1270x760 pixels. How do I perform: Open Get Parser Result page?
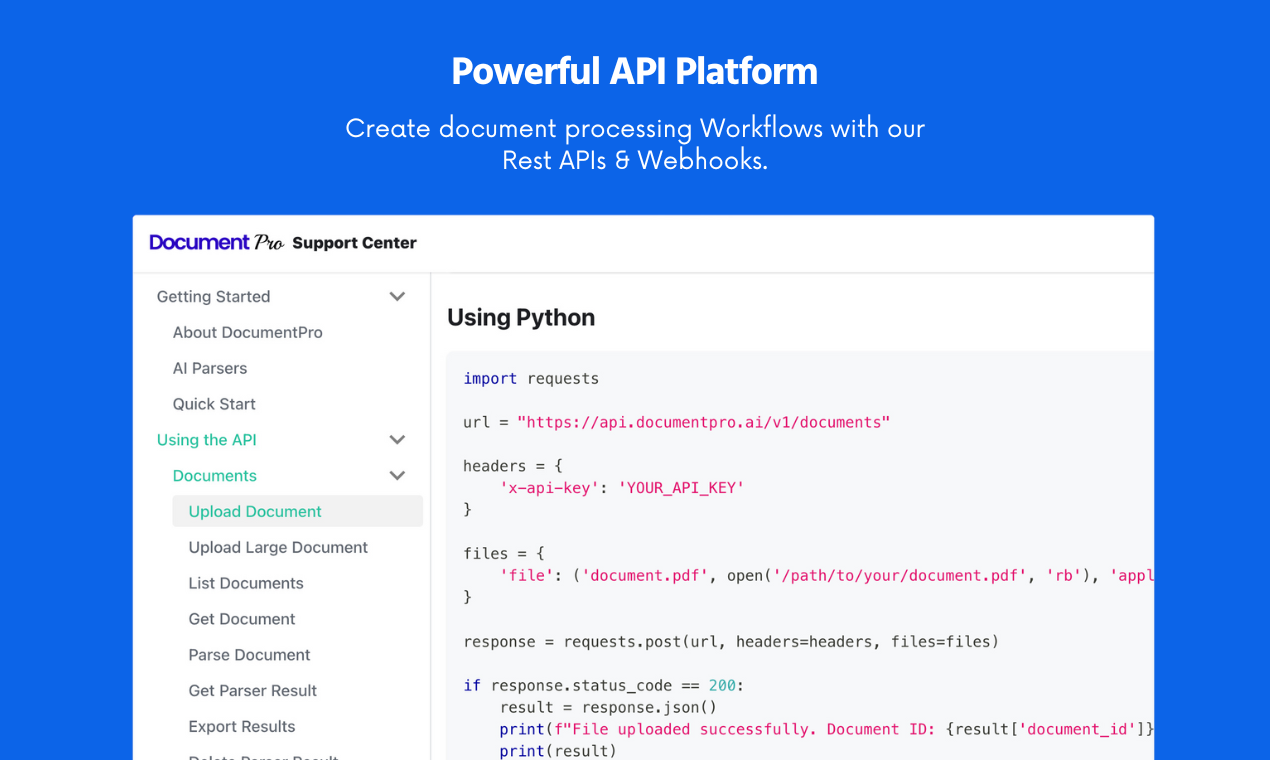tap(253, 691)
